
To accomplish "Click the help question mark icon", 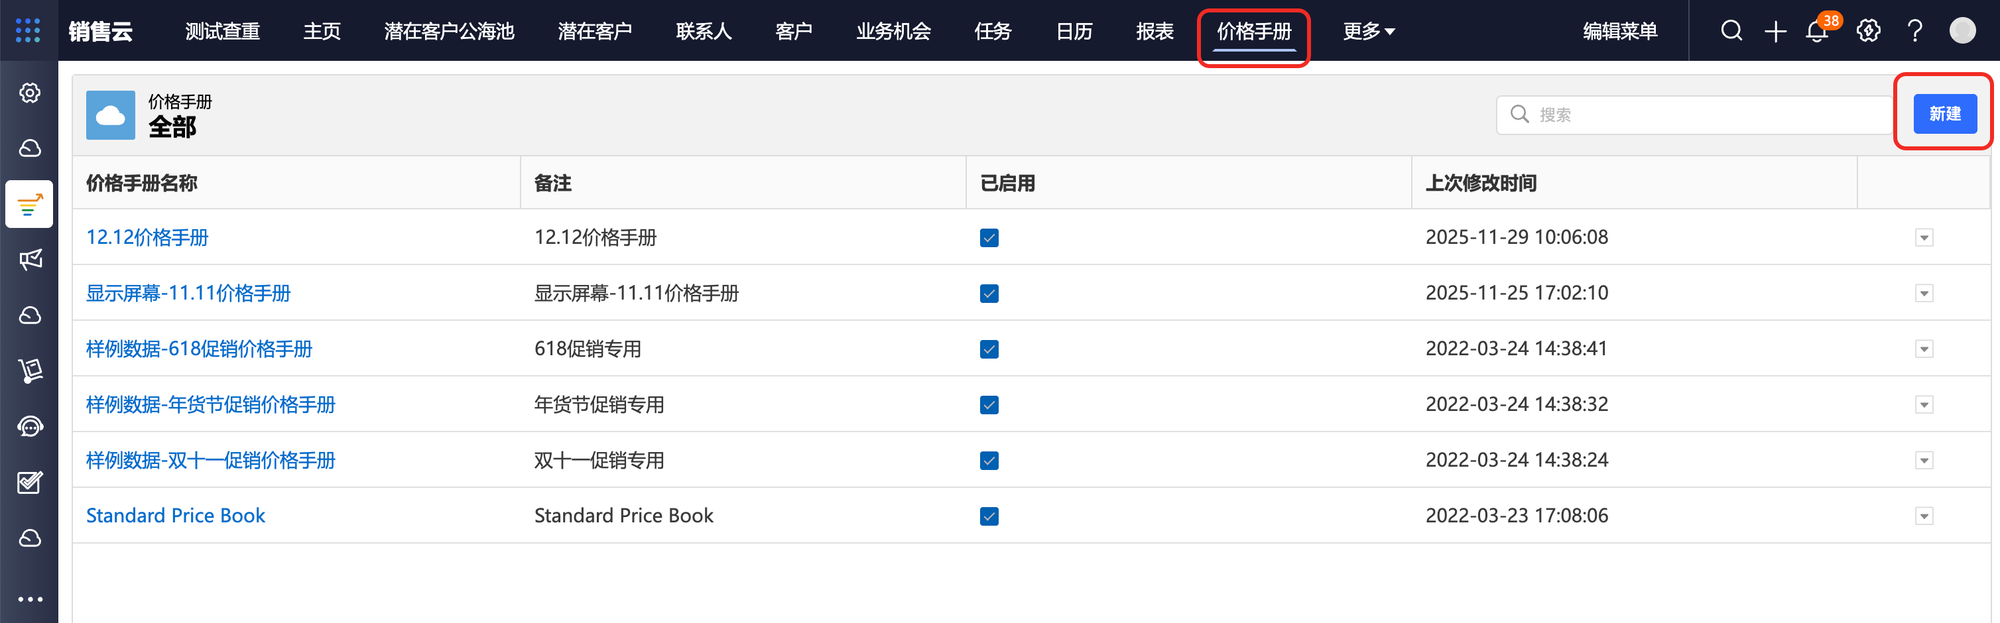I will pyautogui.click(x=1915, y=31).
